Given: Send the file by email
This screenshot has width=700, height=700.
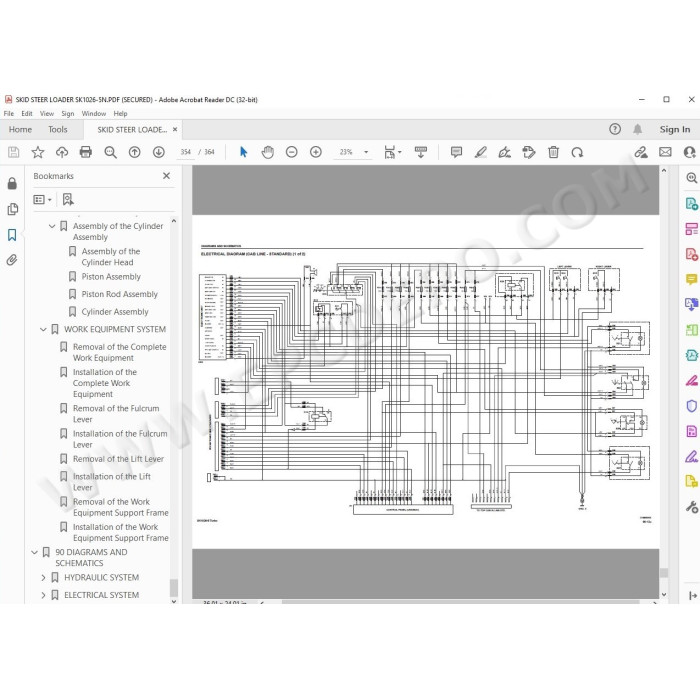Looking at the screenshot, I should [x=665, y=152].
